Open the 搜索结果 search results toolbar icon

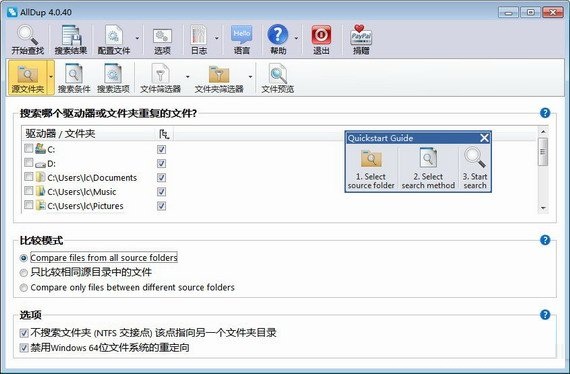tap(71, 40)
